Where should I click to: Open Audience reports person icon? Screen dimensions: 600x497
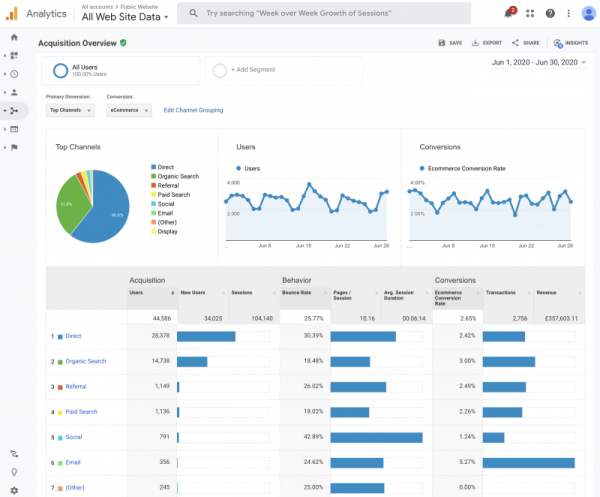click(14, 92)
